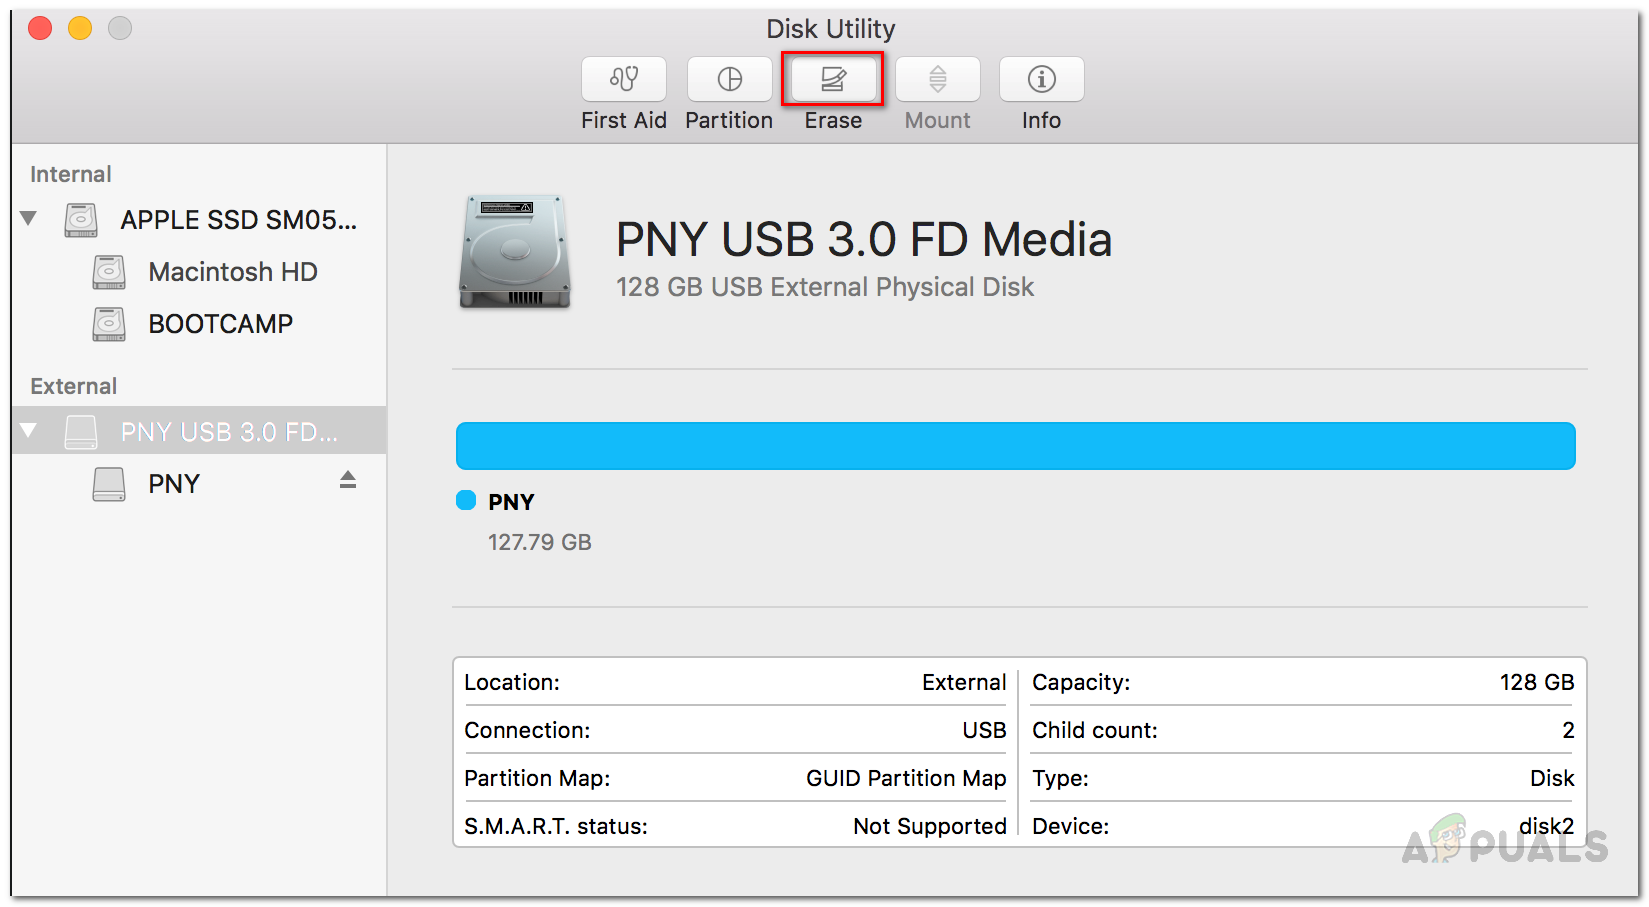Select the BOOTCAMP label in sidebar

220,324
